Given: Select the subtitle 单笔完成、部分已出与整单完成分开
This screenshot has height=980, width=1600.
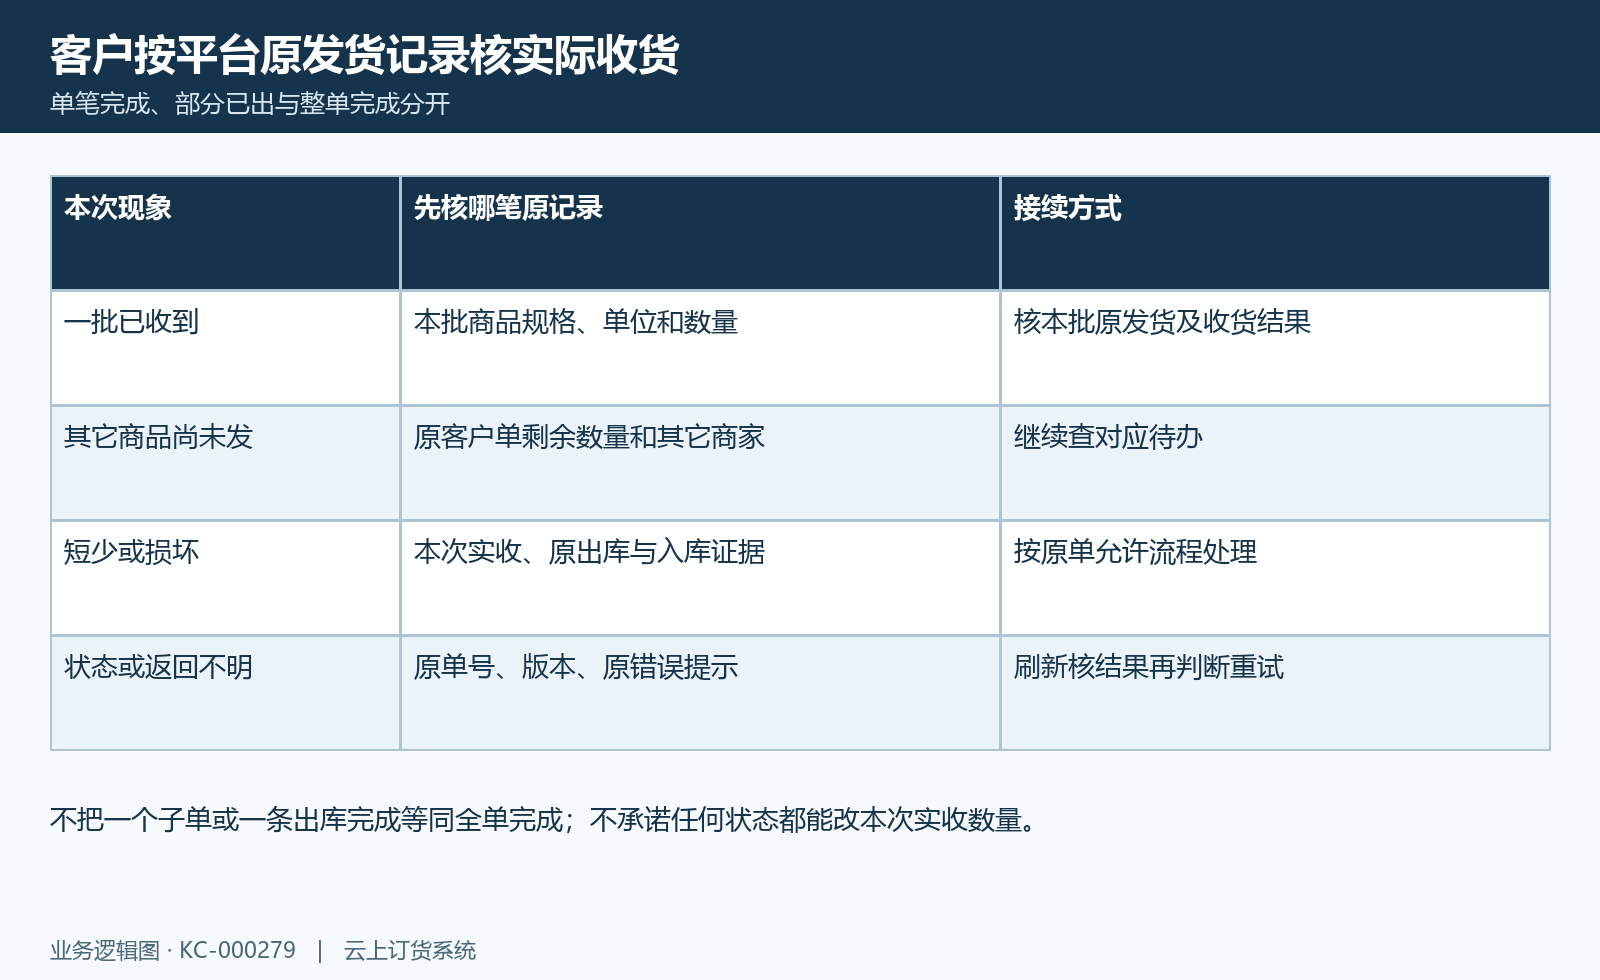Looking at the screenshot, I should pos(250,104).
